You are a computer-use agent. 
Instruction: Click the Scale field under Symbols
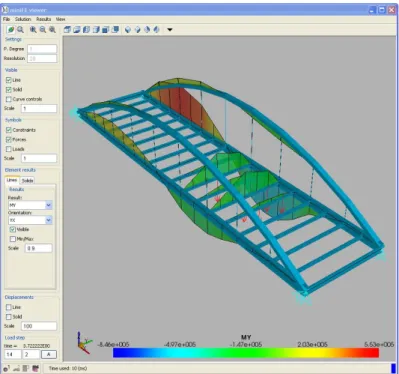point(39,158)
